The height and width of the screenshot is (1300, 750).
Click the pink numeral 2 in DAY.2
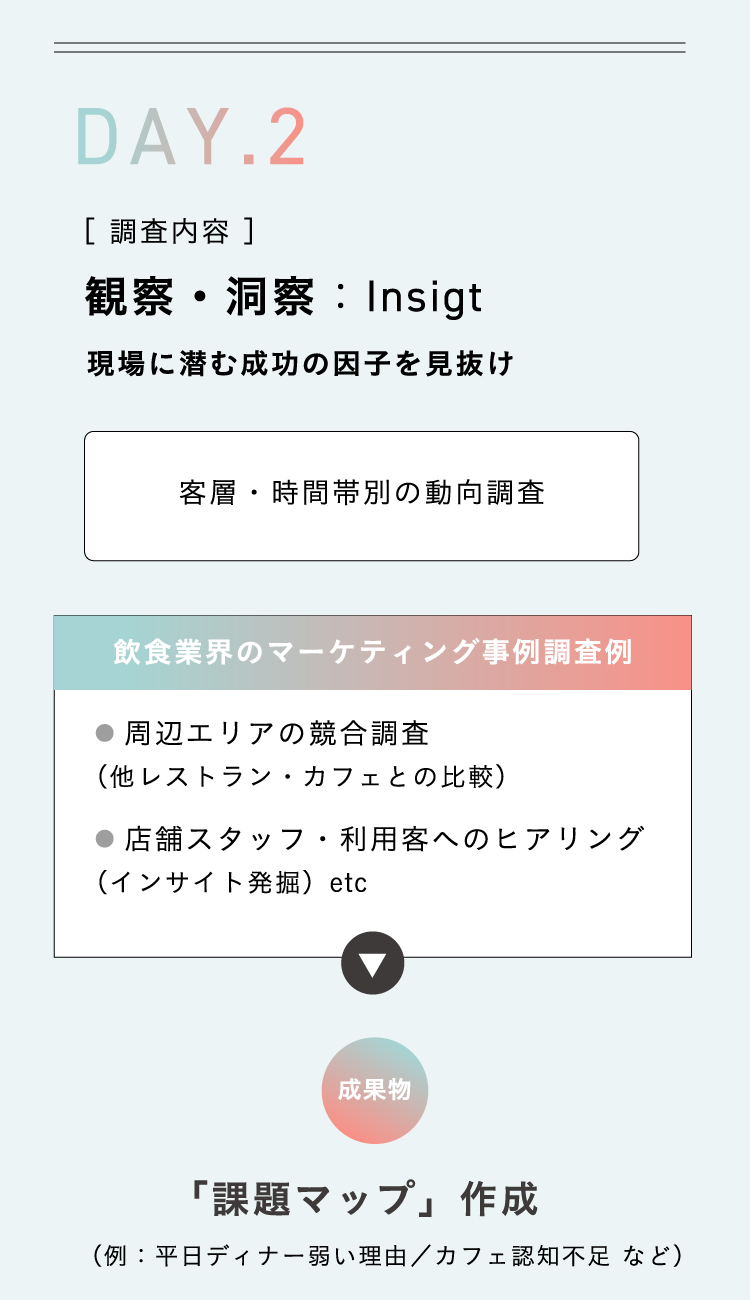(287, 137)
